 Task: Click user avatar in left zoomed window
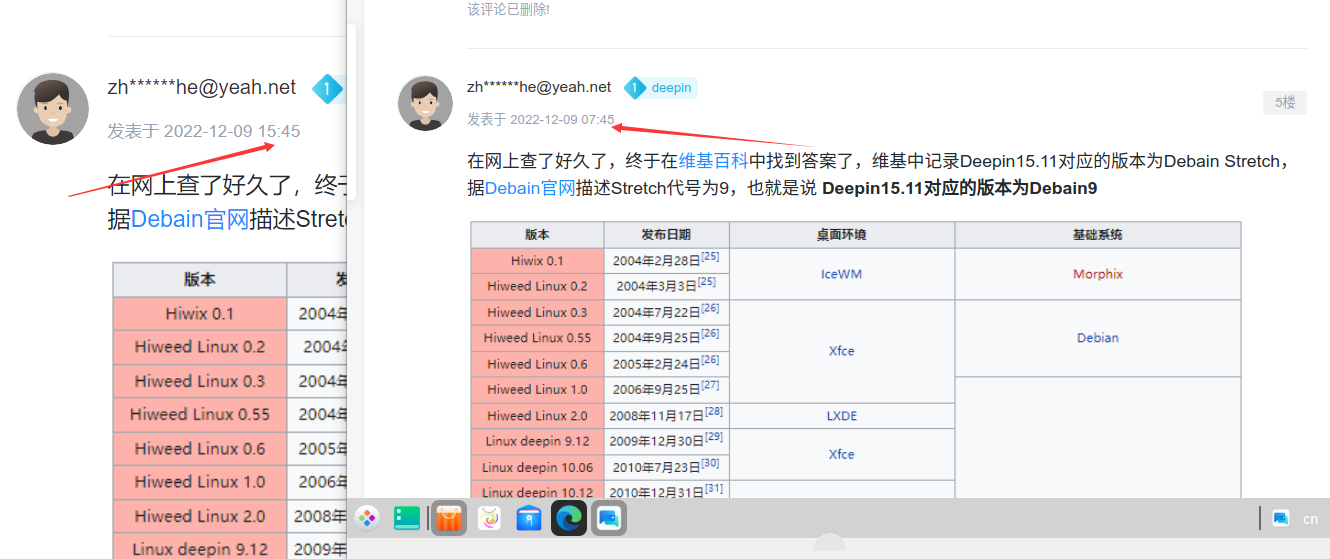pos(53,108)
